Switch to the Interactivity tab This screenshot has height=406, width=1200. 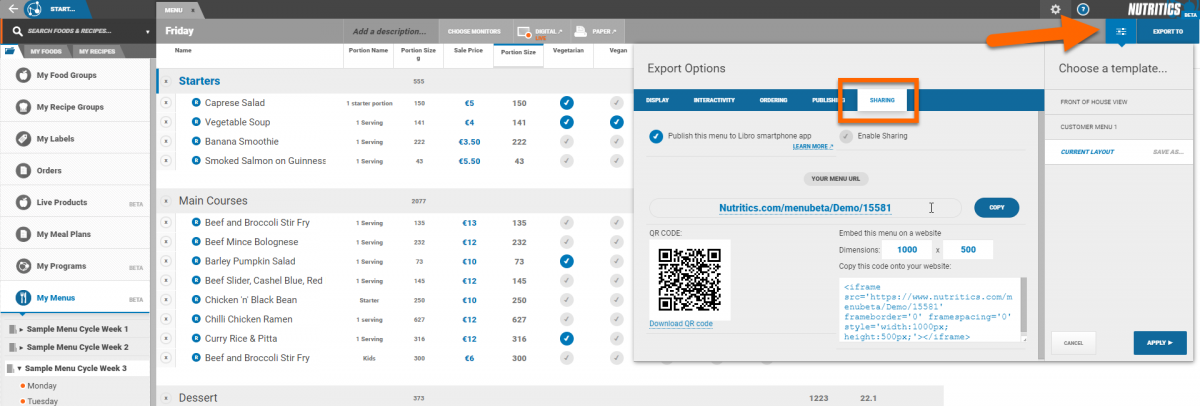click(715, 100)
